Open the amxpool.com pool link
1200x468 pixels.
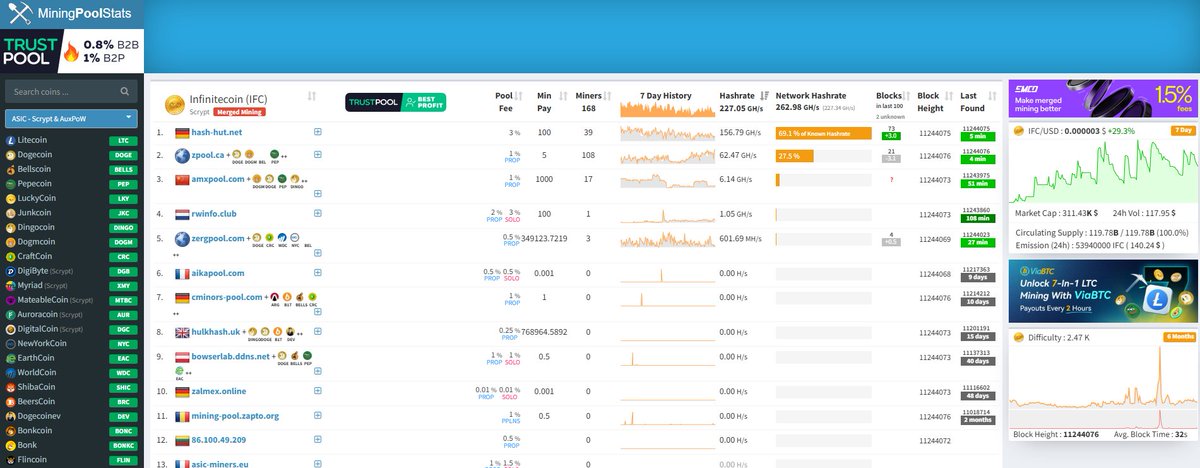(x=218, y=179)
